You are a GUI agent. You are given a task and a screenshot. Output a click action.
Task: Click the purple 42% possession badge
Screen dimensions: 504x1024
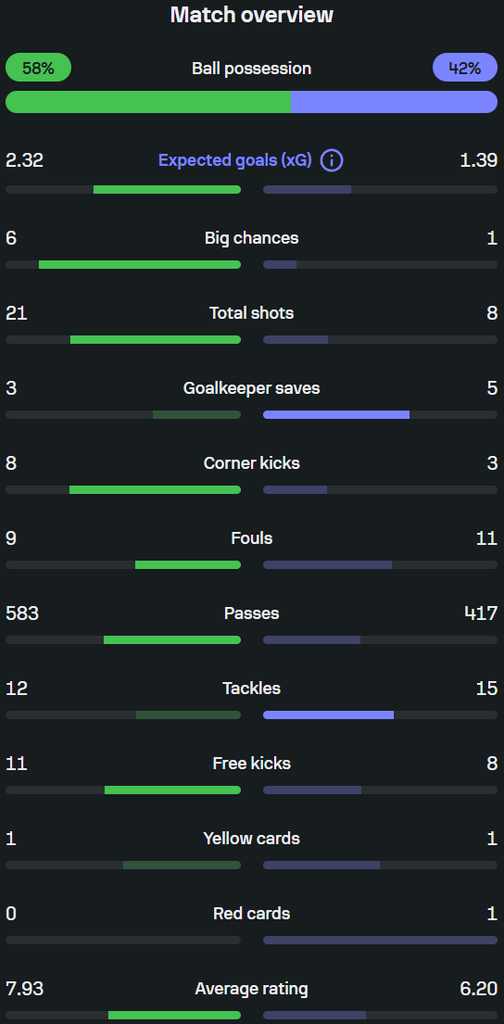click(x=465, y=68)
